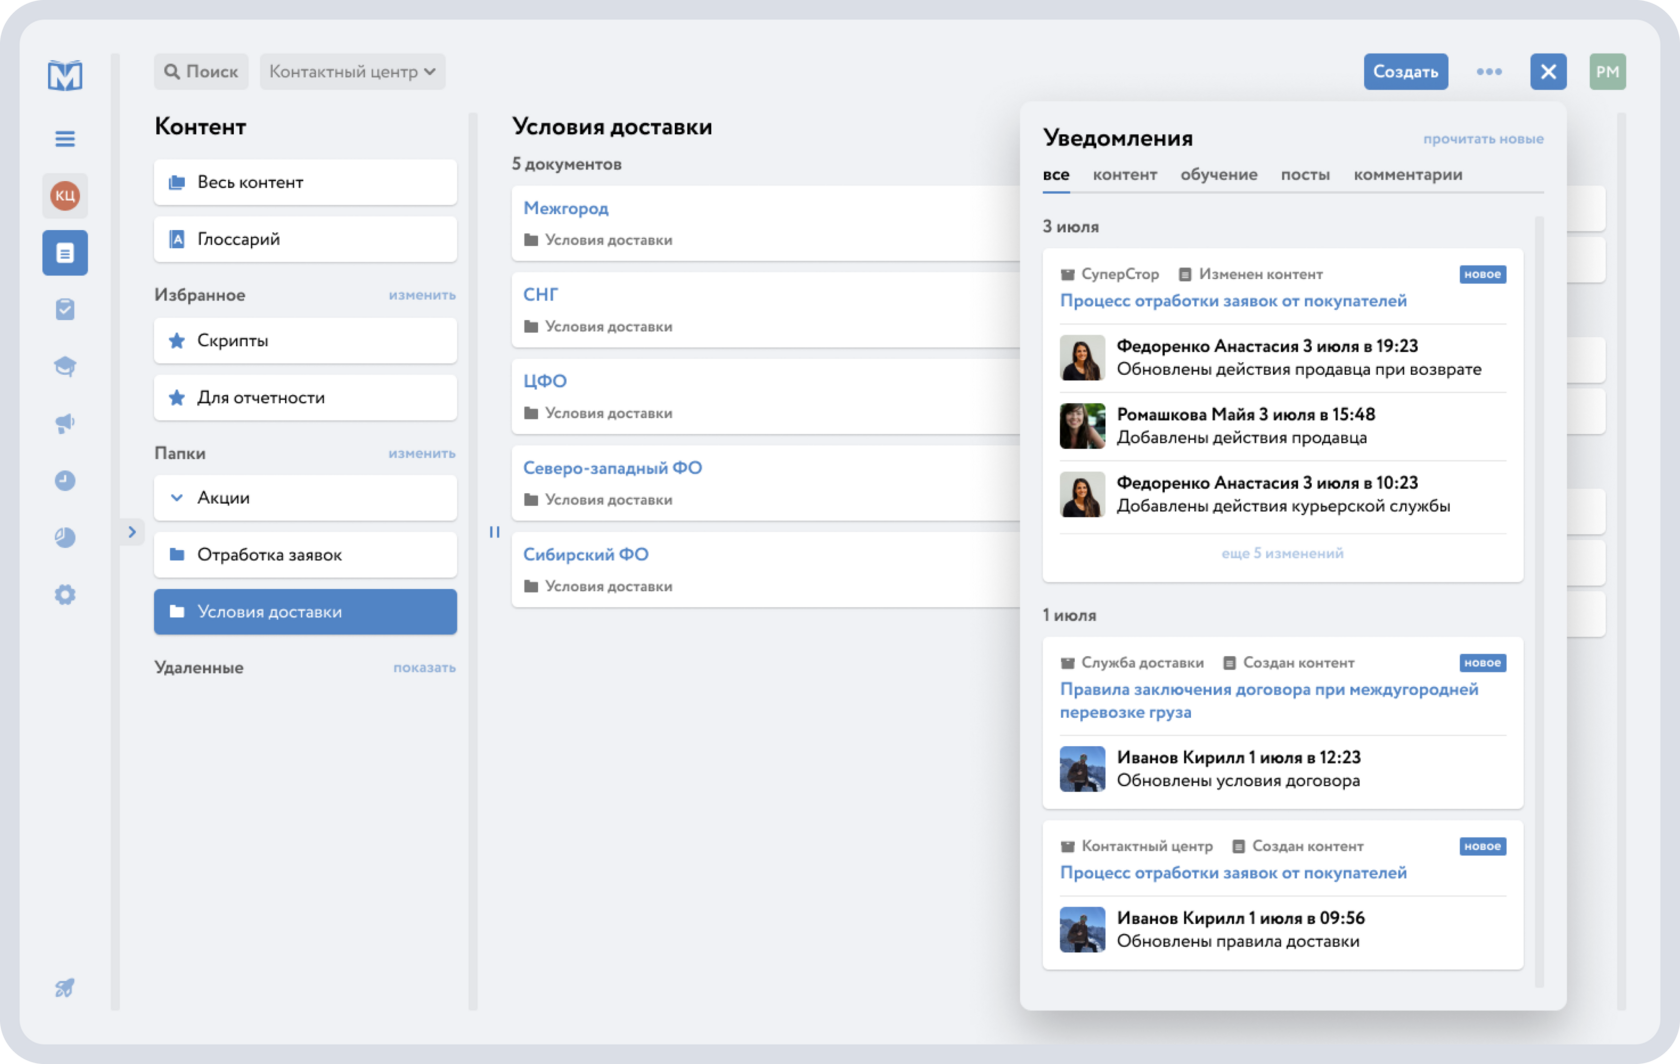Click the folder label under СНГ
Viewport: 1680px width, 1064px height.
pos(598,327)
